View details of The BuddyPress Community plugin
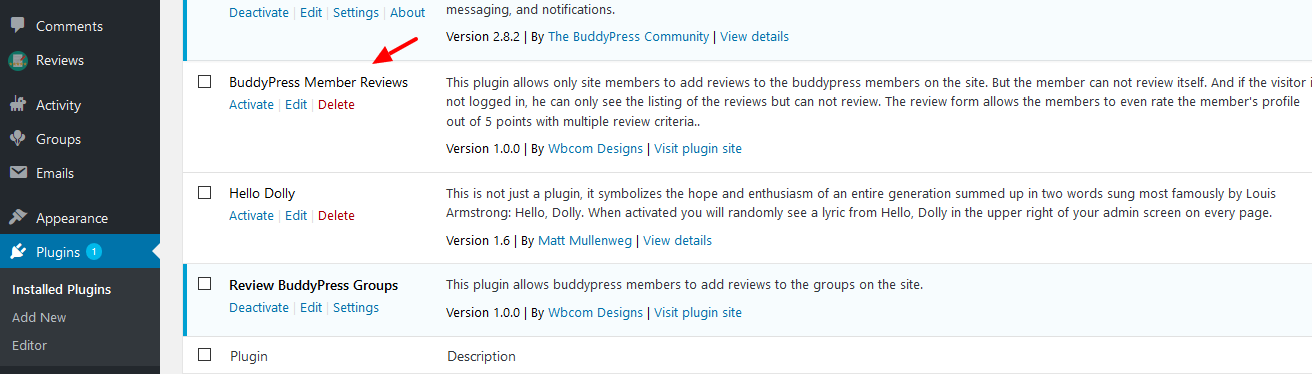The height and width of the screenshot is (374, 1312). tap(754, 37)
